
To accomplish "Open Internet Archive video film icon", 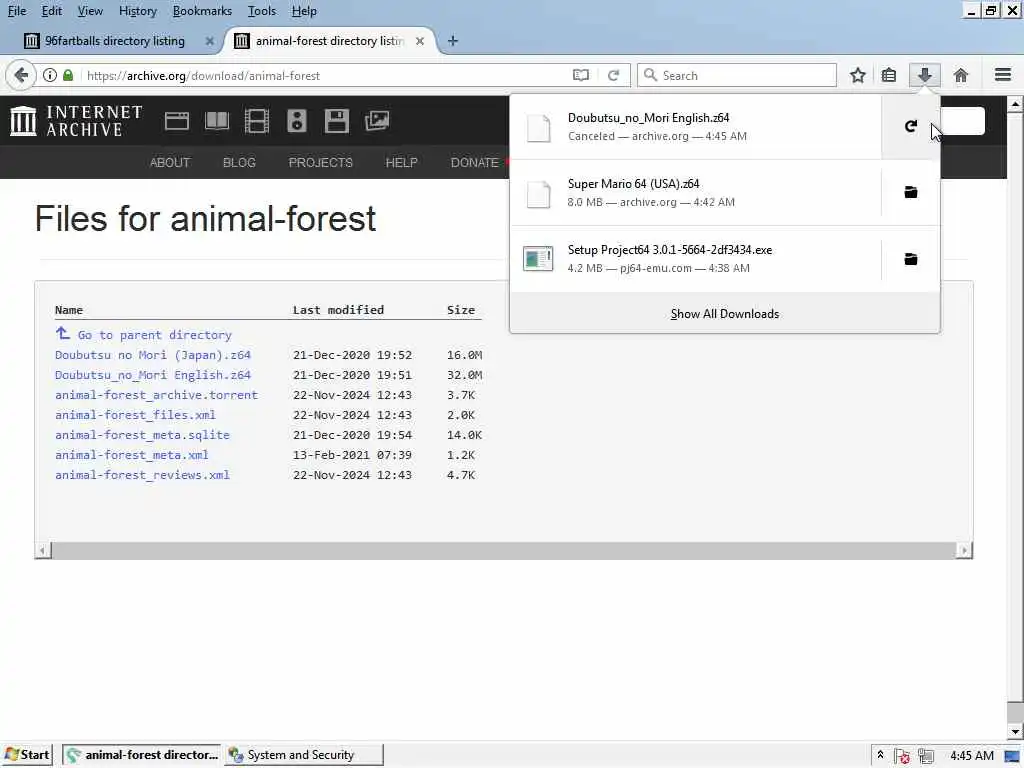I will tap(257, 121).
